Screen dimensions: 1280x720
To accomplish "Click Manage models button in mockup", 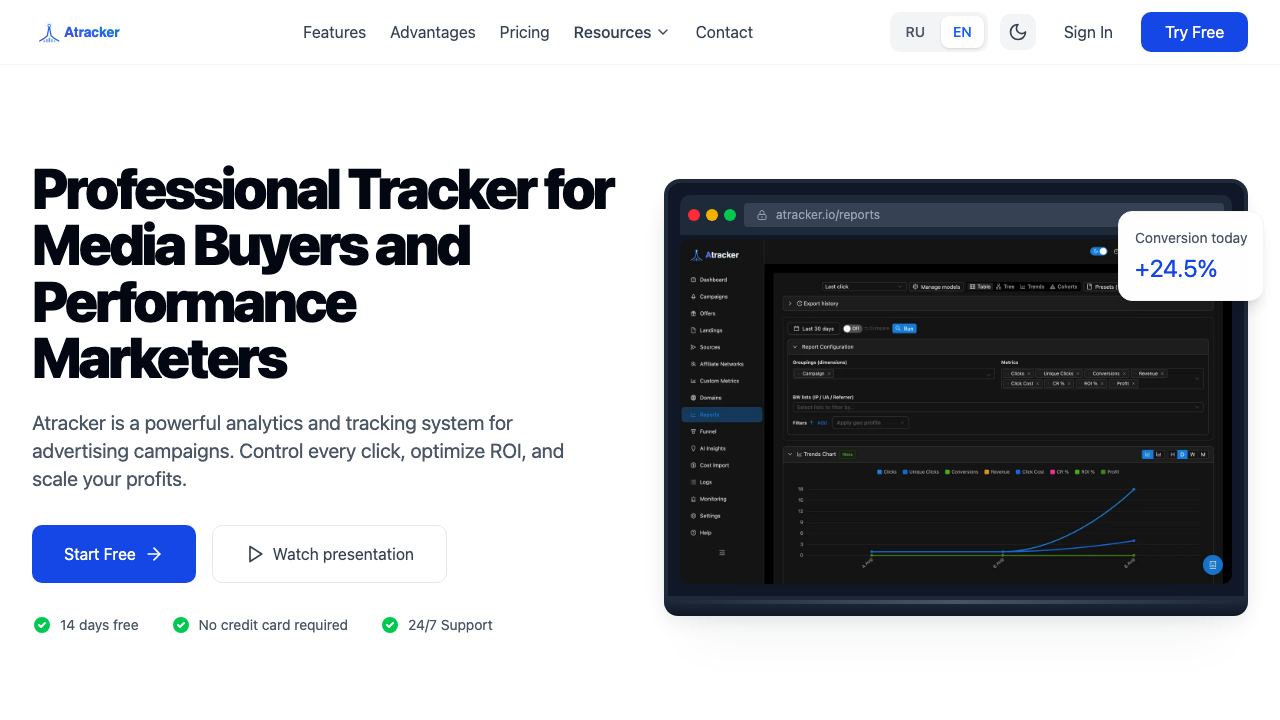I will click(x=936, y=287).
